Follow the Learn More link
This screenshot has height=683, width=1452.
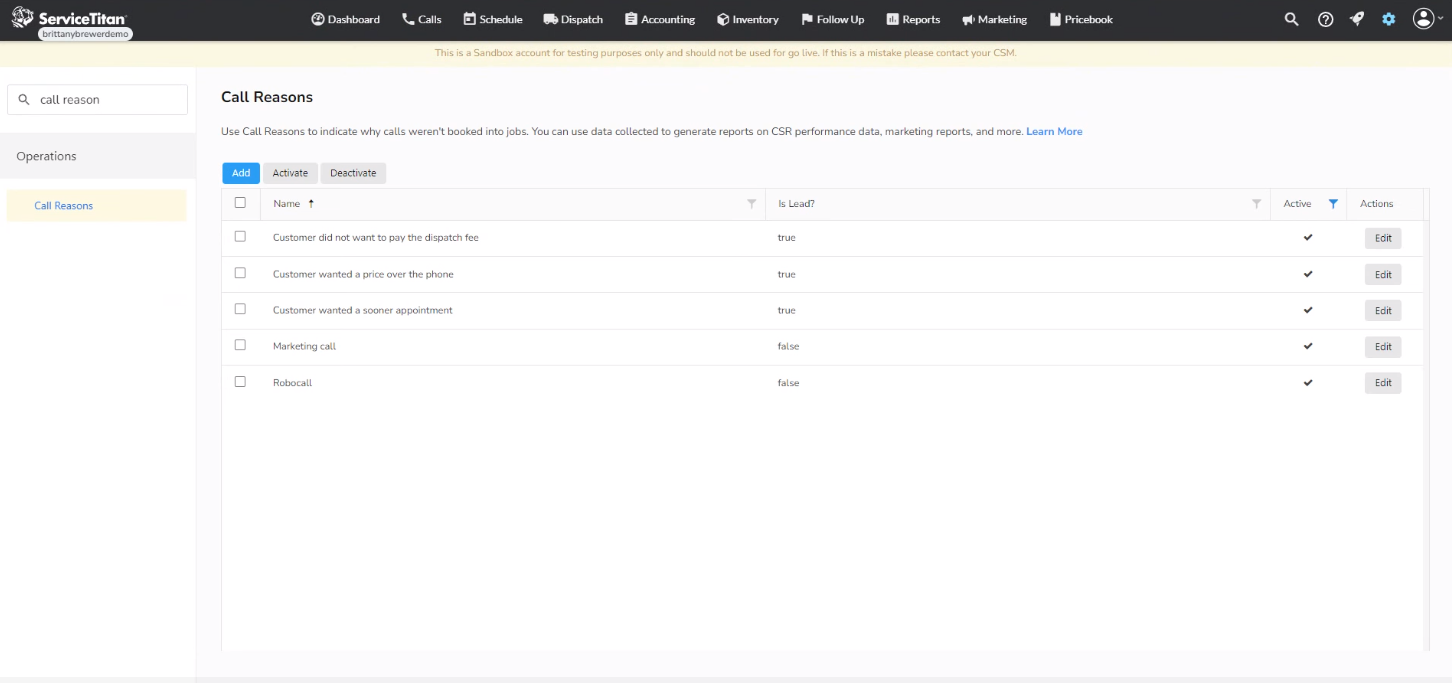click(1054, 131)
